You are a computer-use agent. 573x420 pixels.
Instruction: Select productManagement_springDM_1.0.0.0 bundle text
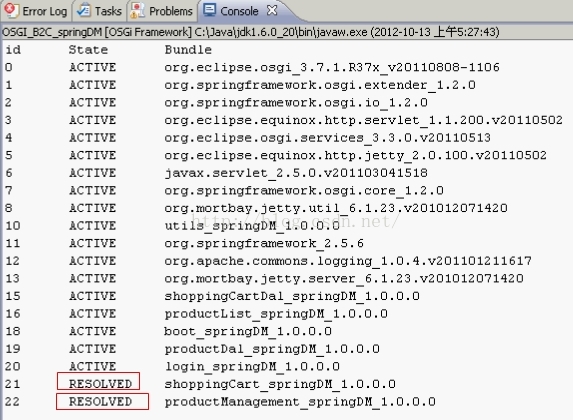[x=300, y=401]
